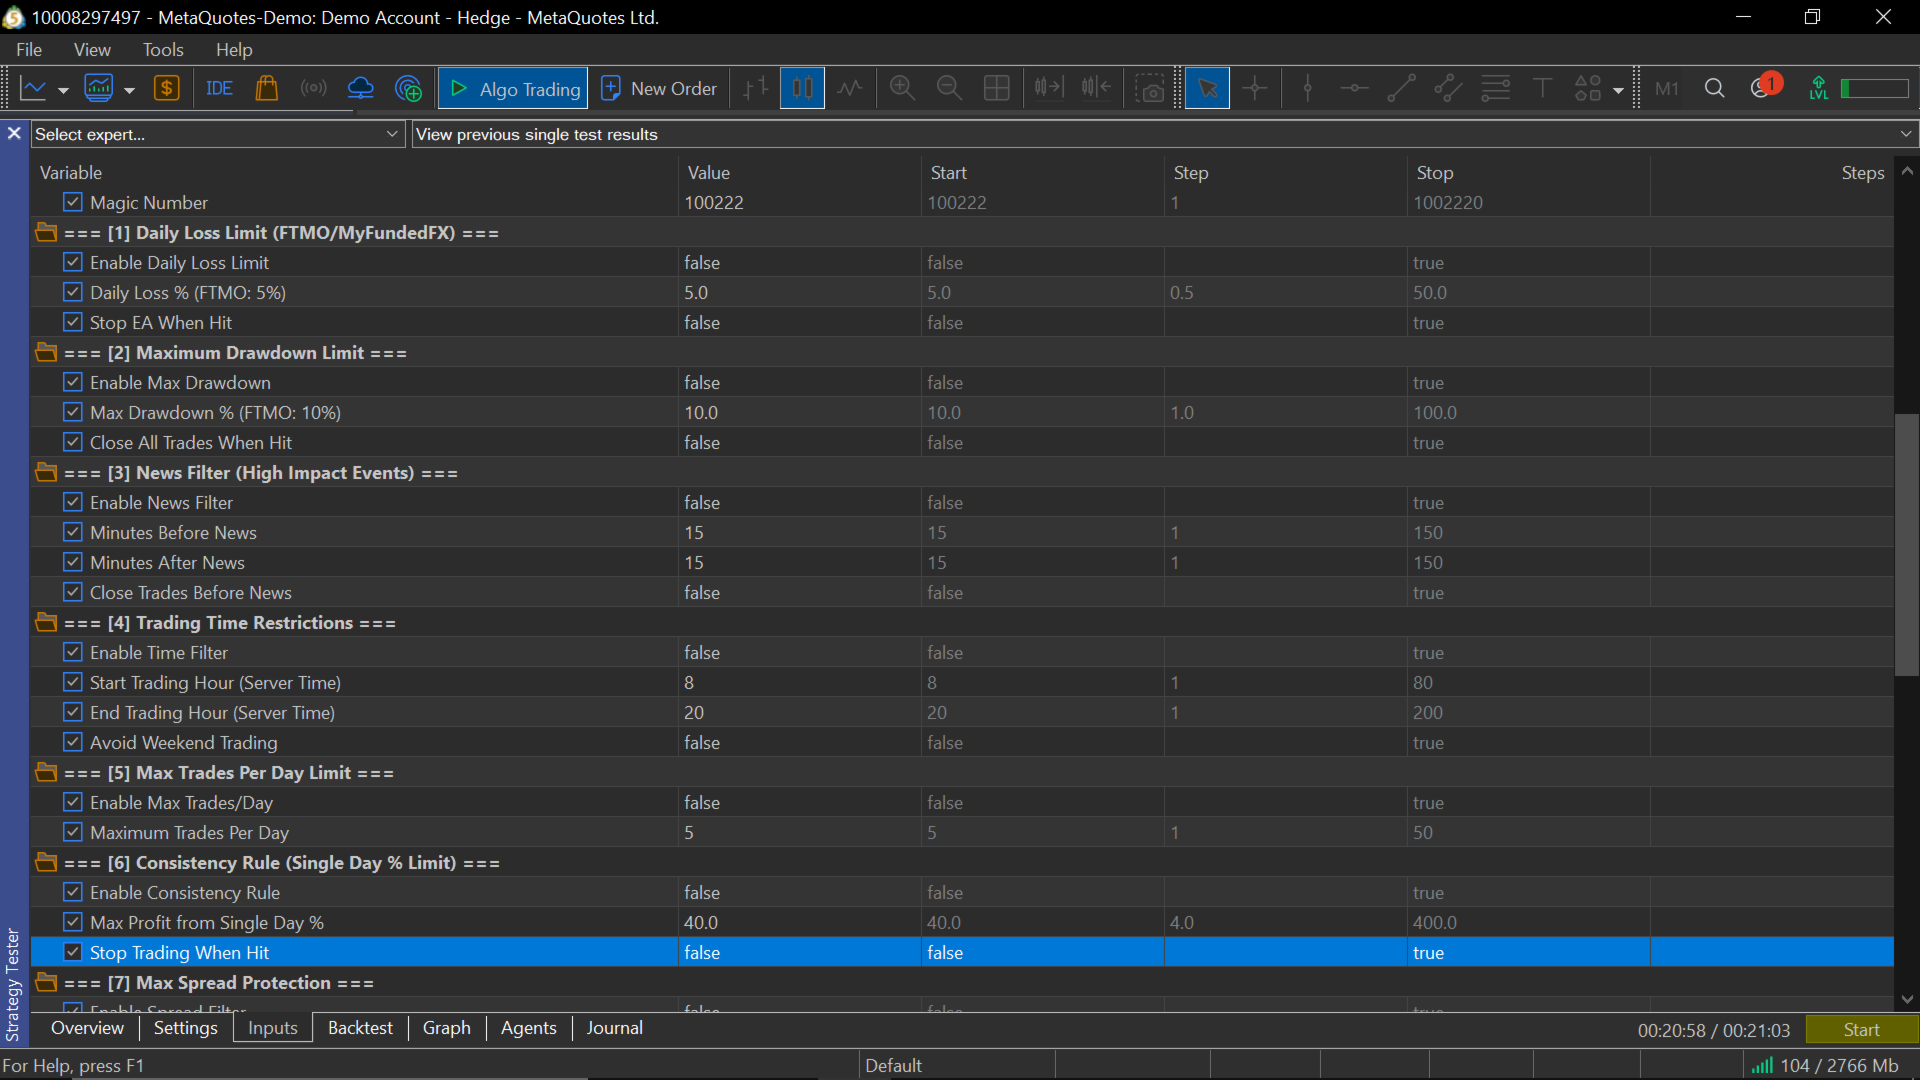Uncheck Avoid Weekend Trading checkbox
This screenshot has width=1920, height=1080.
coord(73,742)
